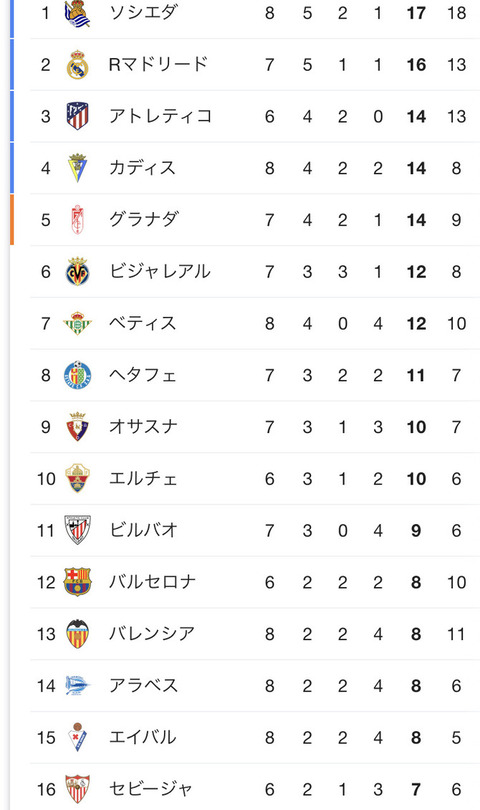This screenshot has height=810, width=480.
Task: Click the Cadiz yellow crest
Action: (78, 168)
